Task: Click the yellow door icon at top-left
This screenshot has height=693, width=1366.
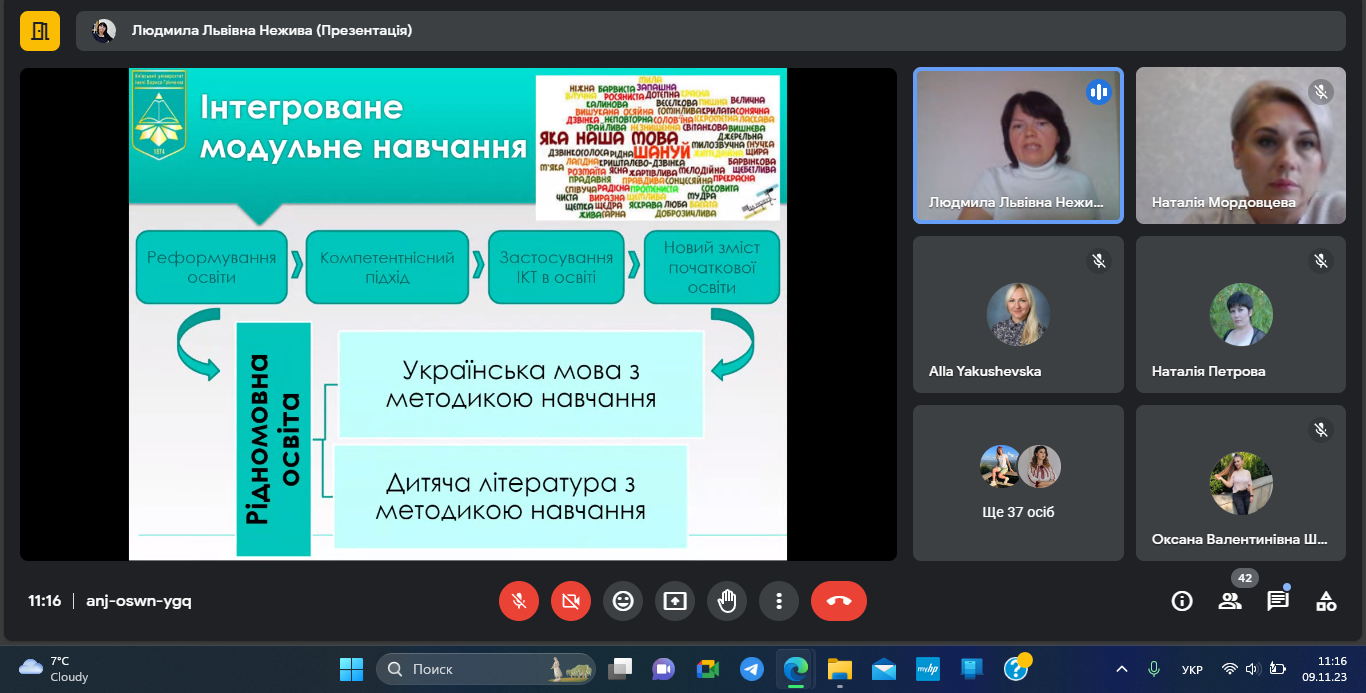Action: [40, 31]
